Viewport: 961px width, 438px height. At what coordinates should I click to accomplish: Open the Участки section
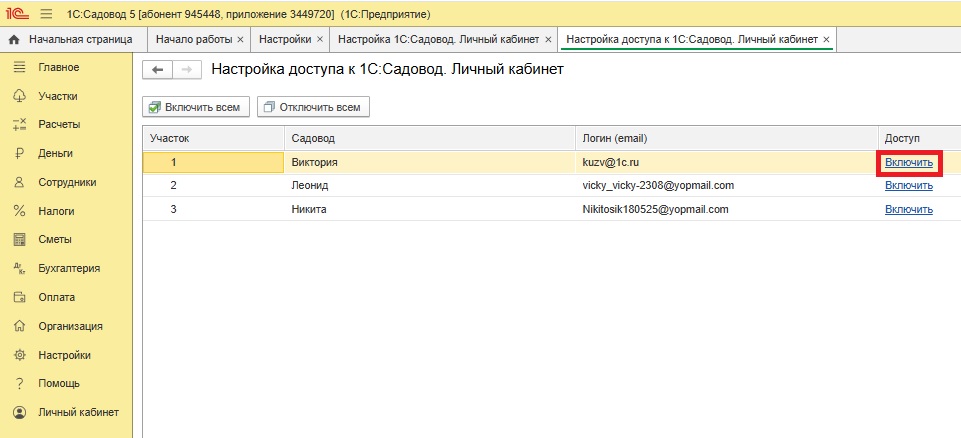[x=58, y=96]
